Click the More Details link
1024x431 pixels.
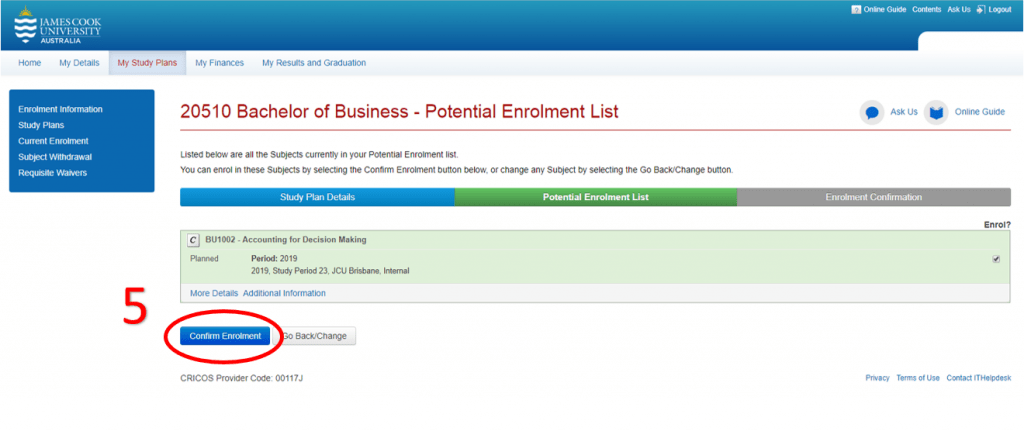214,293
